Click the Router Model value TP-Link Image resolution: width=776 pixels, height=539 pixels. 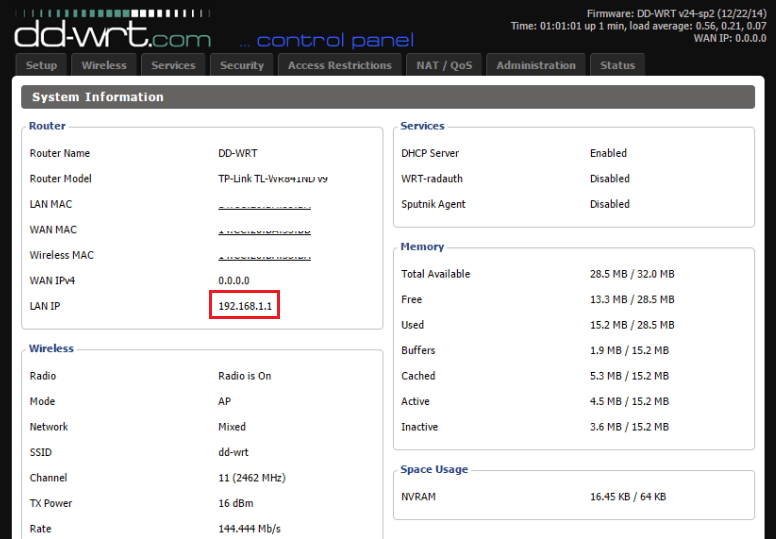click(273, 179)
